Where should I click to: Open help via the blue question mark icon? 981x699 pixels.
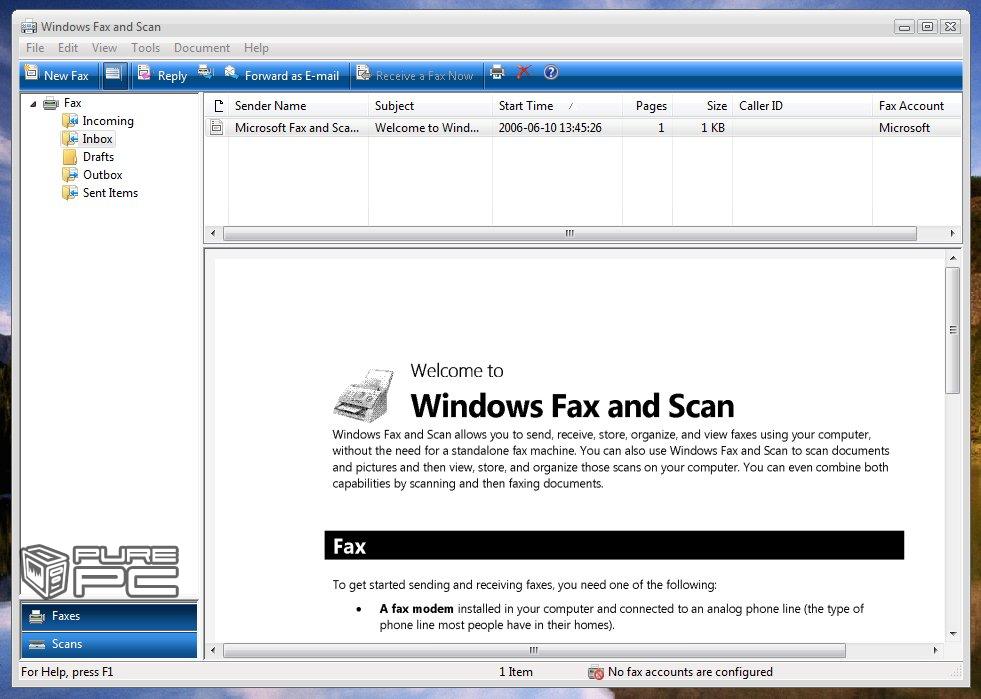[x=551, y=73]
